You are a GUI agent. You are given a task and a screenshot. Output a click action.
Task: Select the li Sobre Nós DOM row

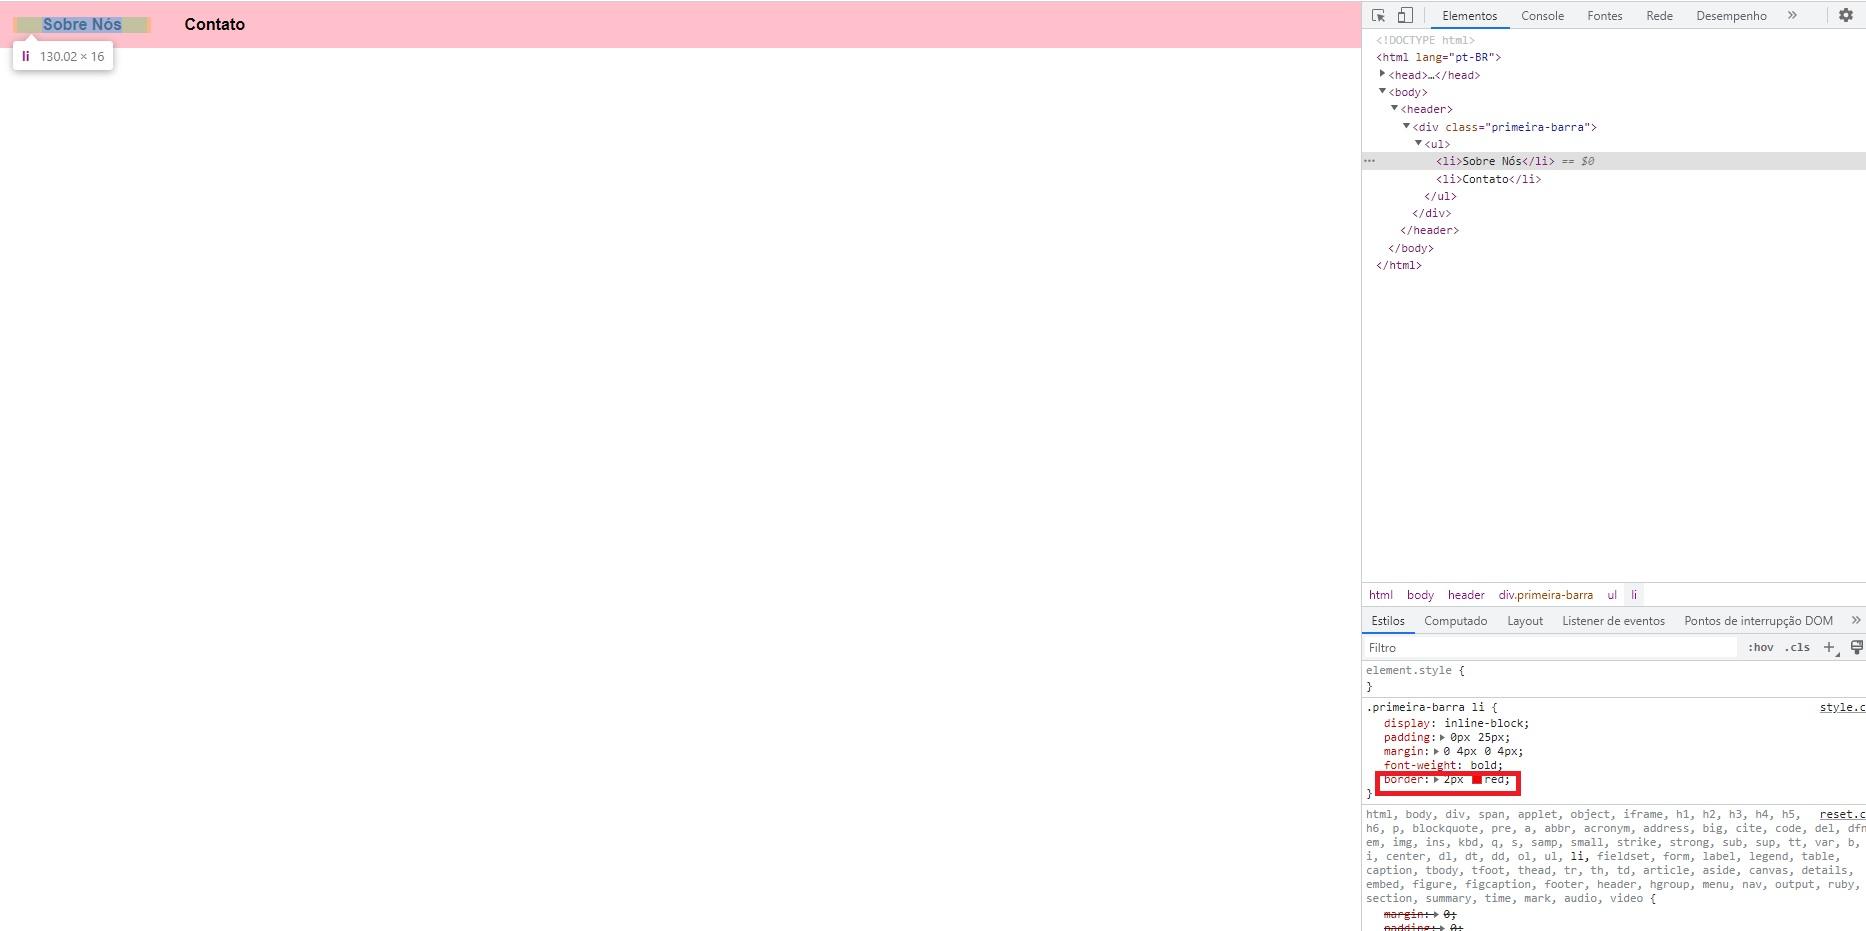(1613, 161)
